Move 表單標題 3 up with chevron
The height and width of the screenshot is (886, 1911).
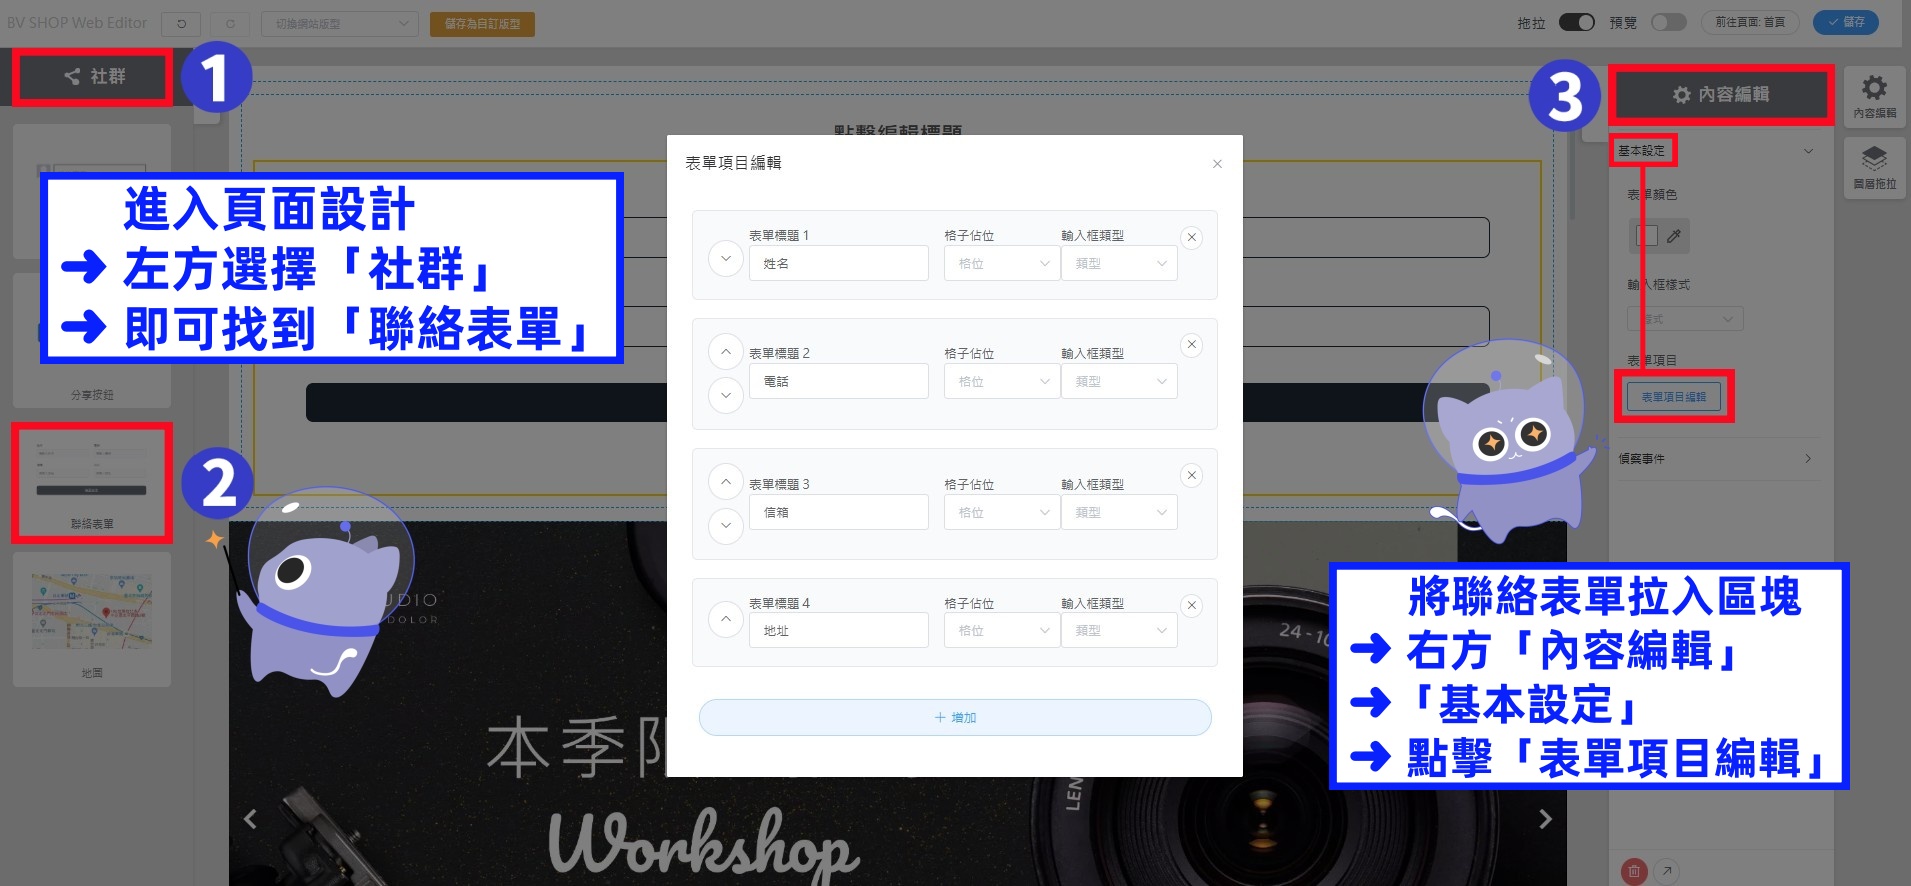point(726,482)
